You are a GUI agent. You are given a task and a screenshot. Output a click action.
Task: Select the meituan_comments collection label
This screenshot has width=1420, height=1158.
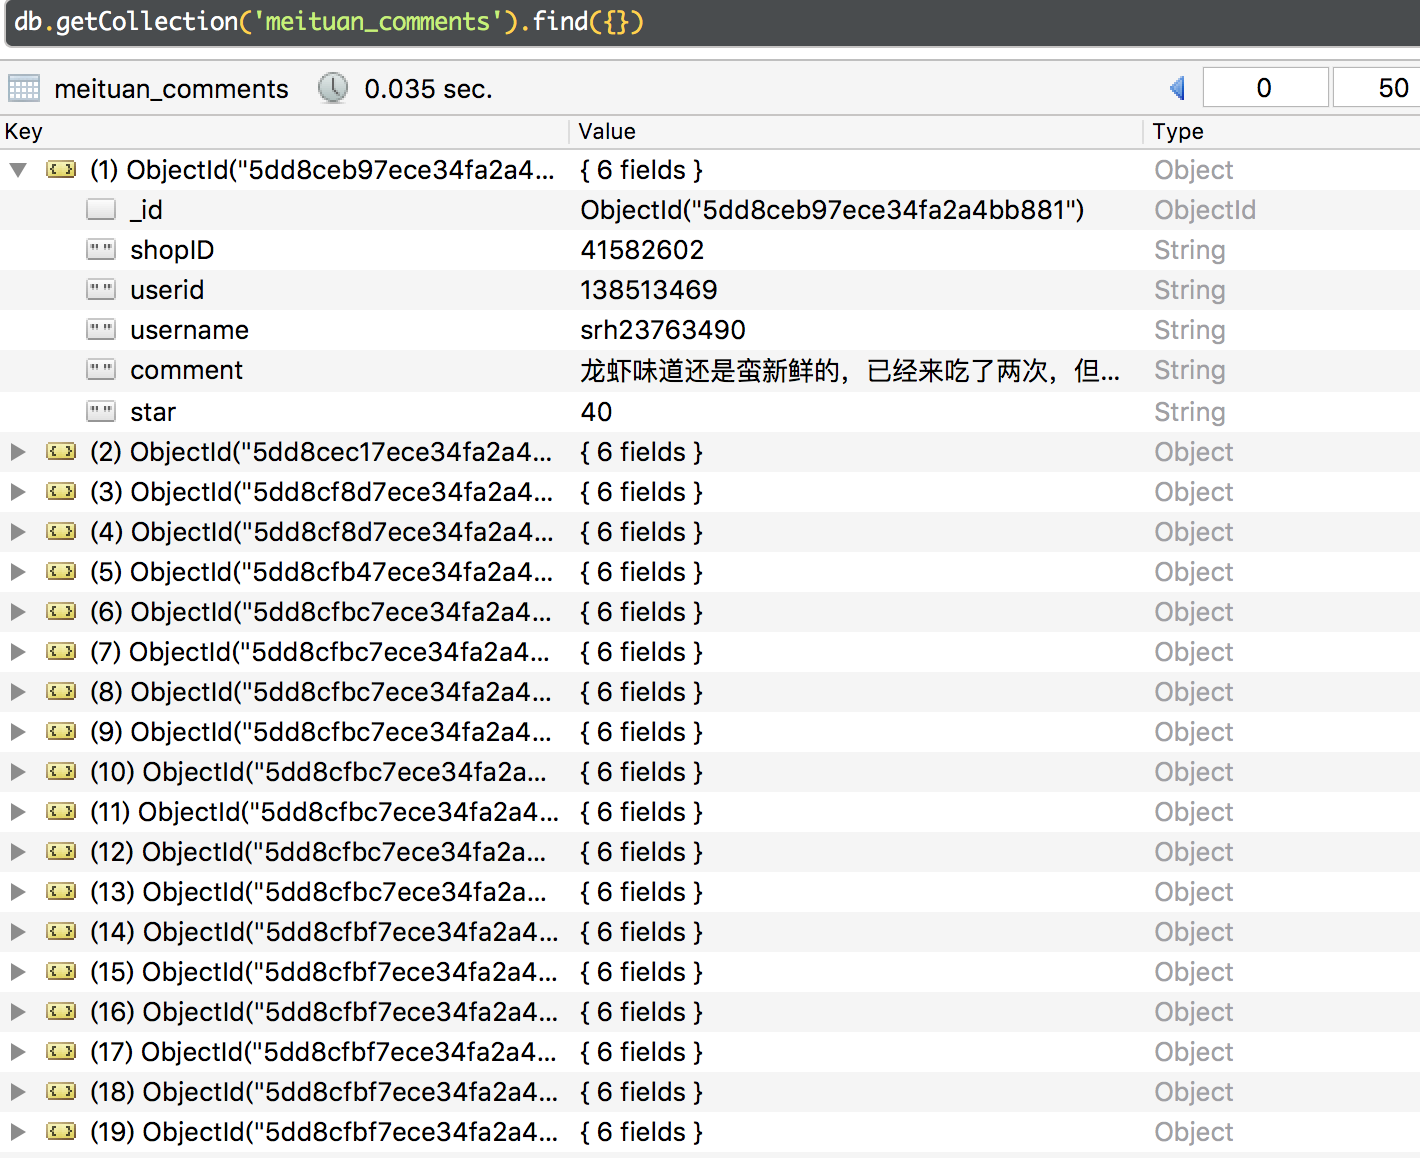pyautogui.click(x=171, y=89)
